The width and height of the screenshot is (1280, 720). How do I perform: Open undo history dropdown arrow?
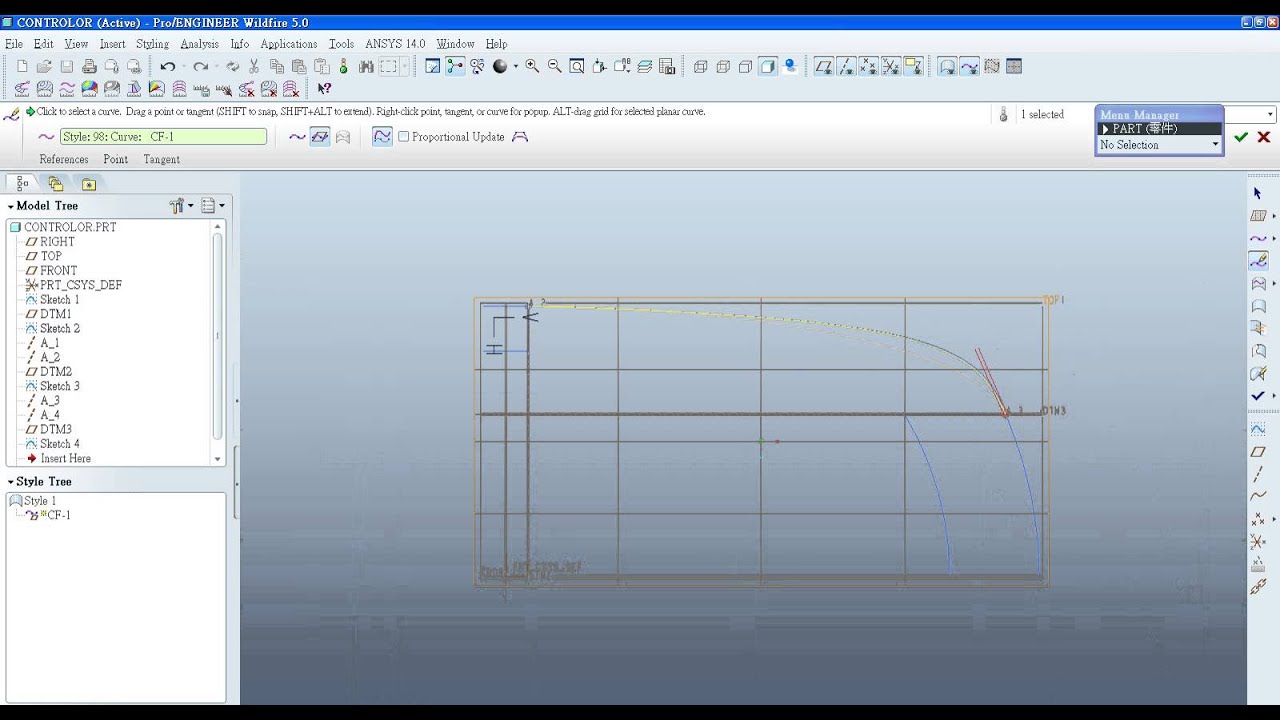(182, 67)
